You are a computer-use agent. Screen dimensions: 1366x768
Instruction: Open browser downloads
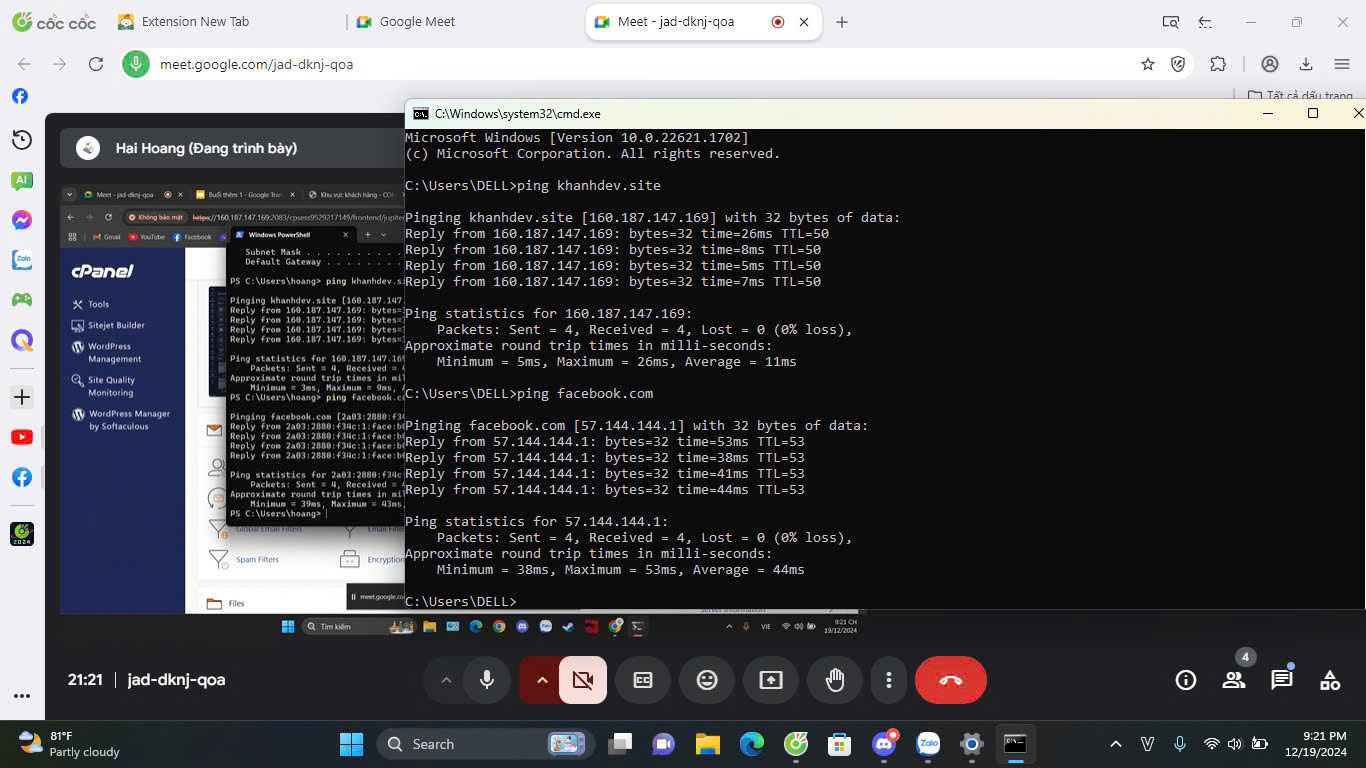tap(1306, 64)
